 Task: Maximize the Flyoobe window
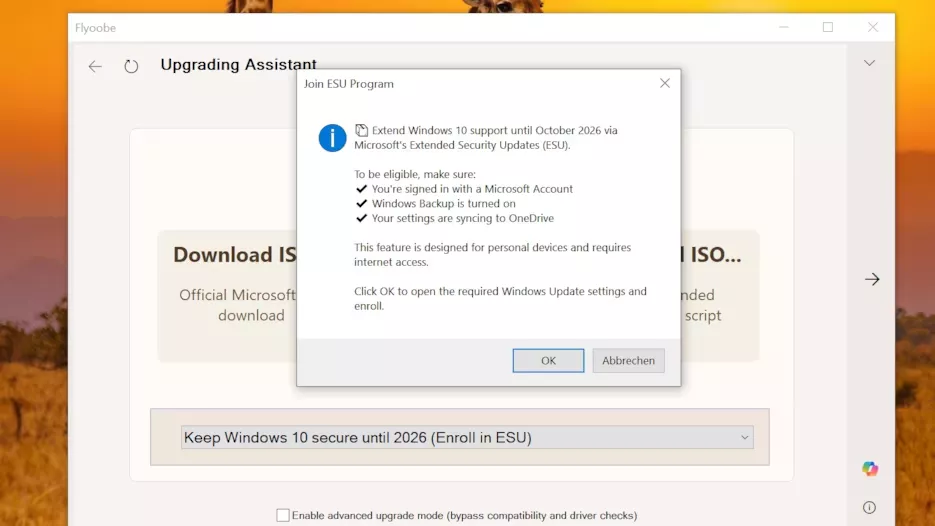pyautogui.click(x=827, y=27)
